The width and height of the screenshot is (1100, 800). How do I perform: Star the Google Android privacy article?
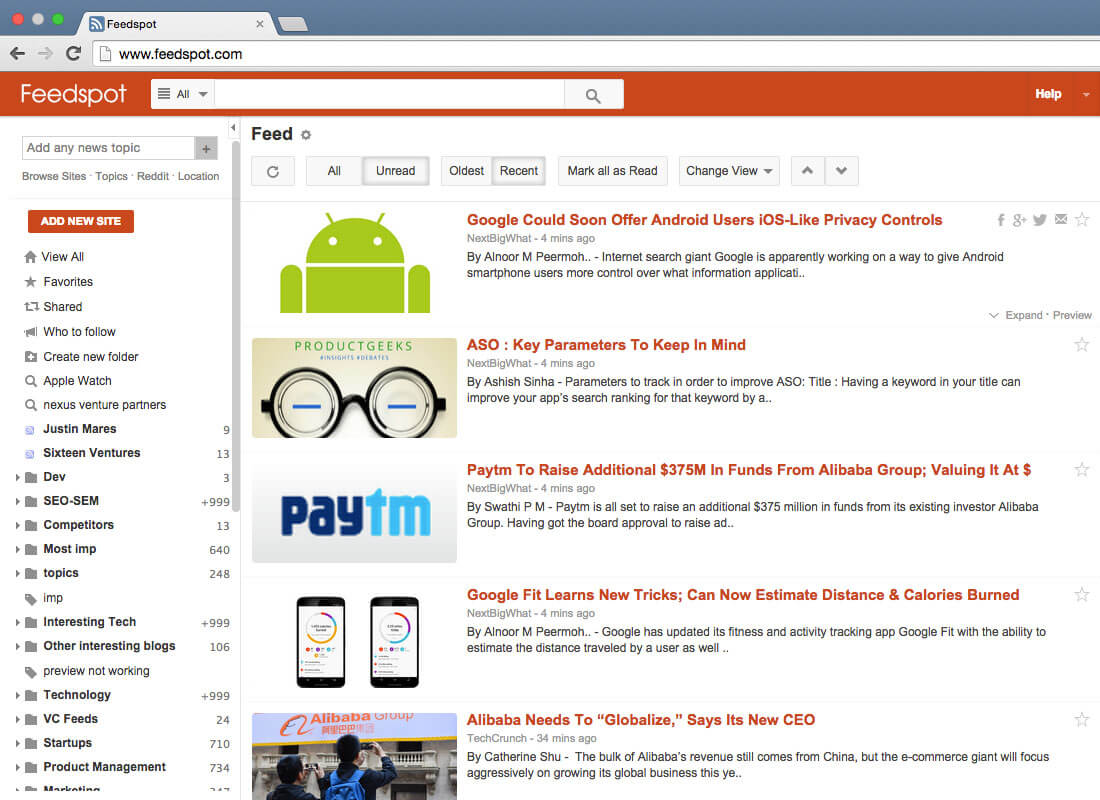tap(1082, 220)
